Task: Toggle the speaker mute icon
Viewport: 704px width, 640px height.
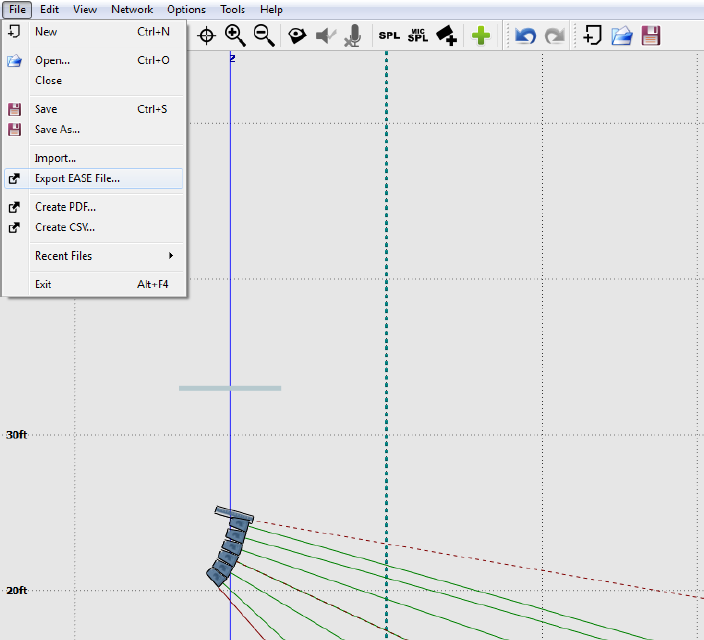Action: pyautogui.click(x=325, y=36)
